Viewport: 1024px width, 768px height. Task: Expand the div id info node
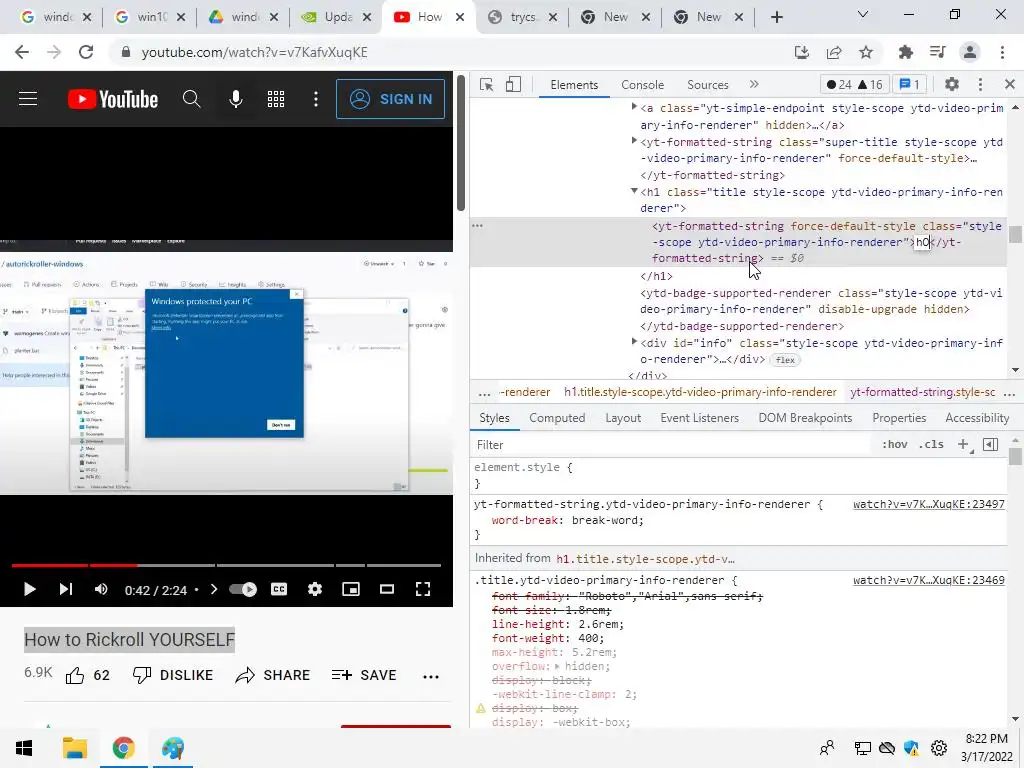click(x=633, y=342)
